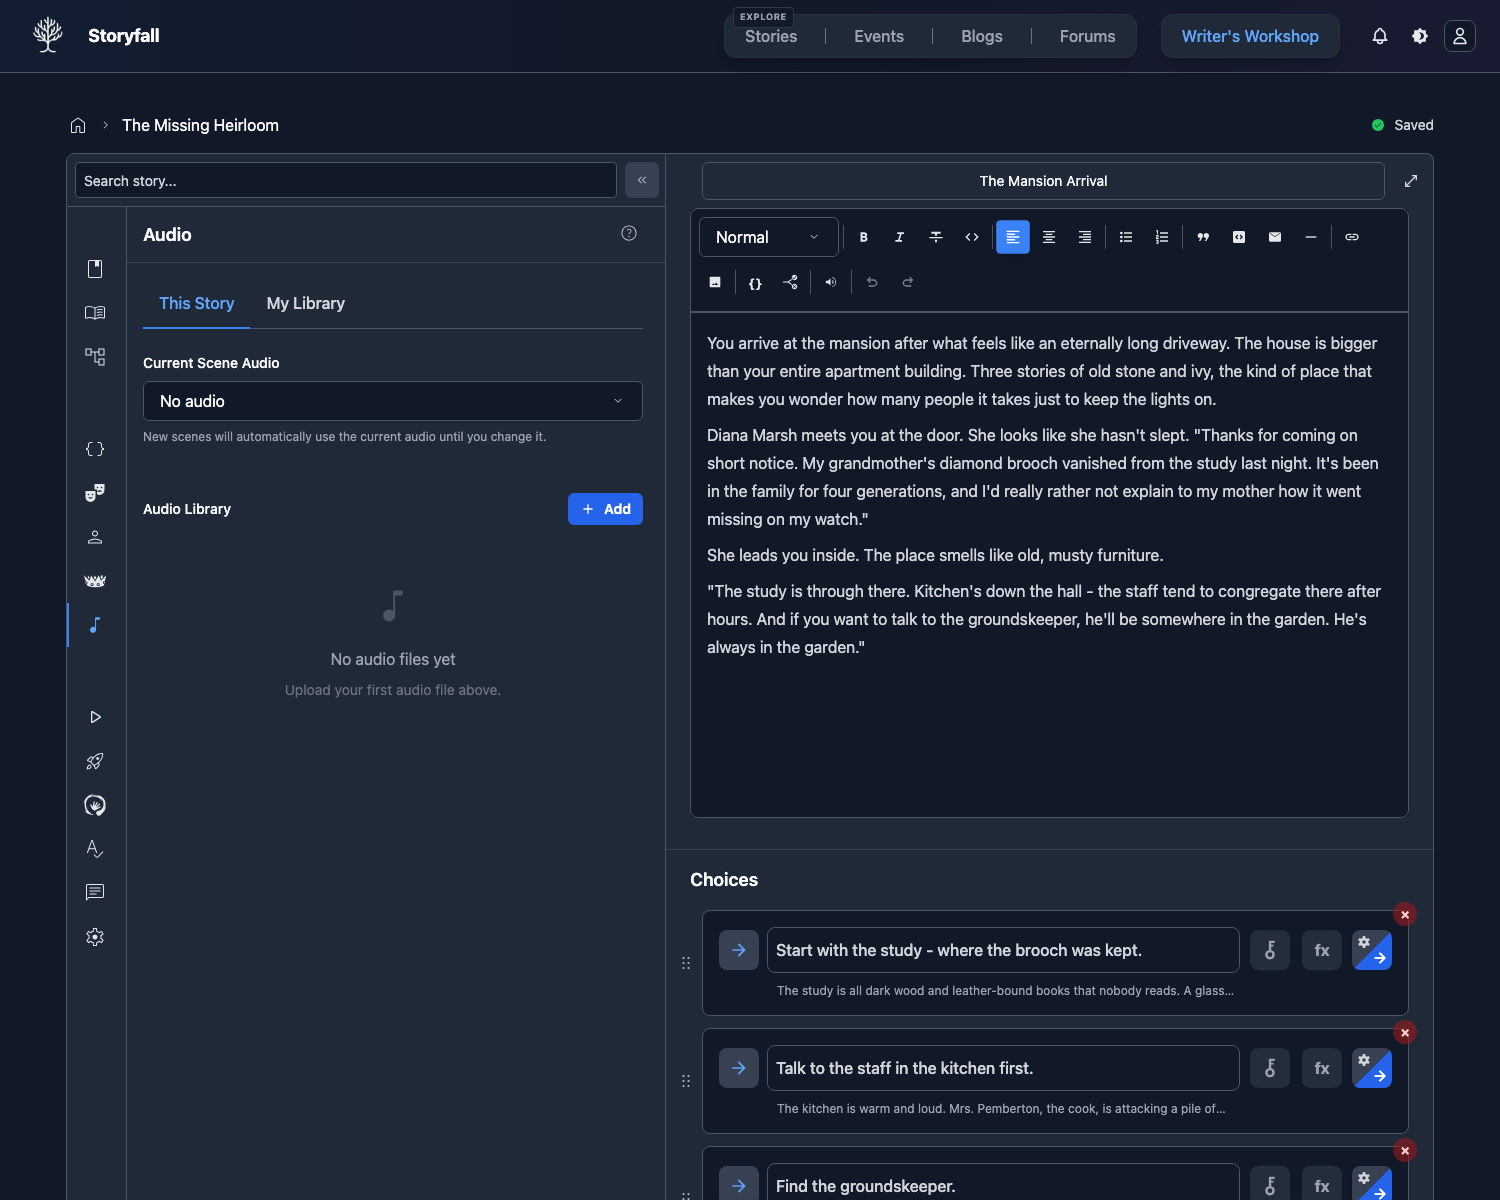Open the No audio scene dropdown
This screenshot has width=1500, height=1200.
click(x=392, y=401)
